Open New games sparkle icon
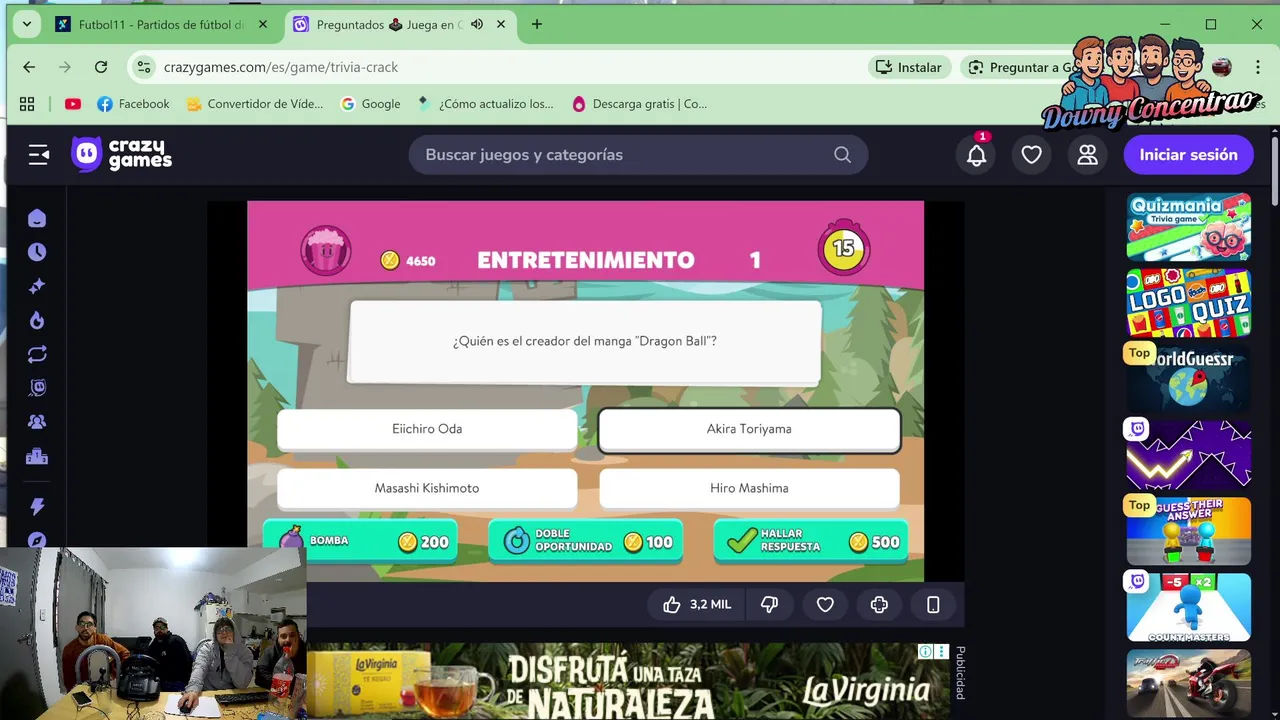This screenshot has height=720, width=1280. point(37,286)
